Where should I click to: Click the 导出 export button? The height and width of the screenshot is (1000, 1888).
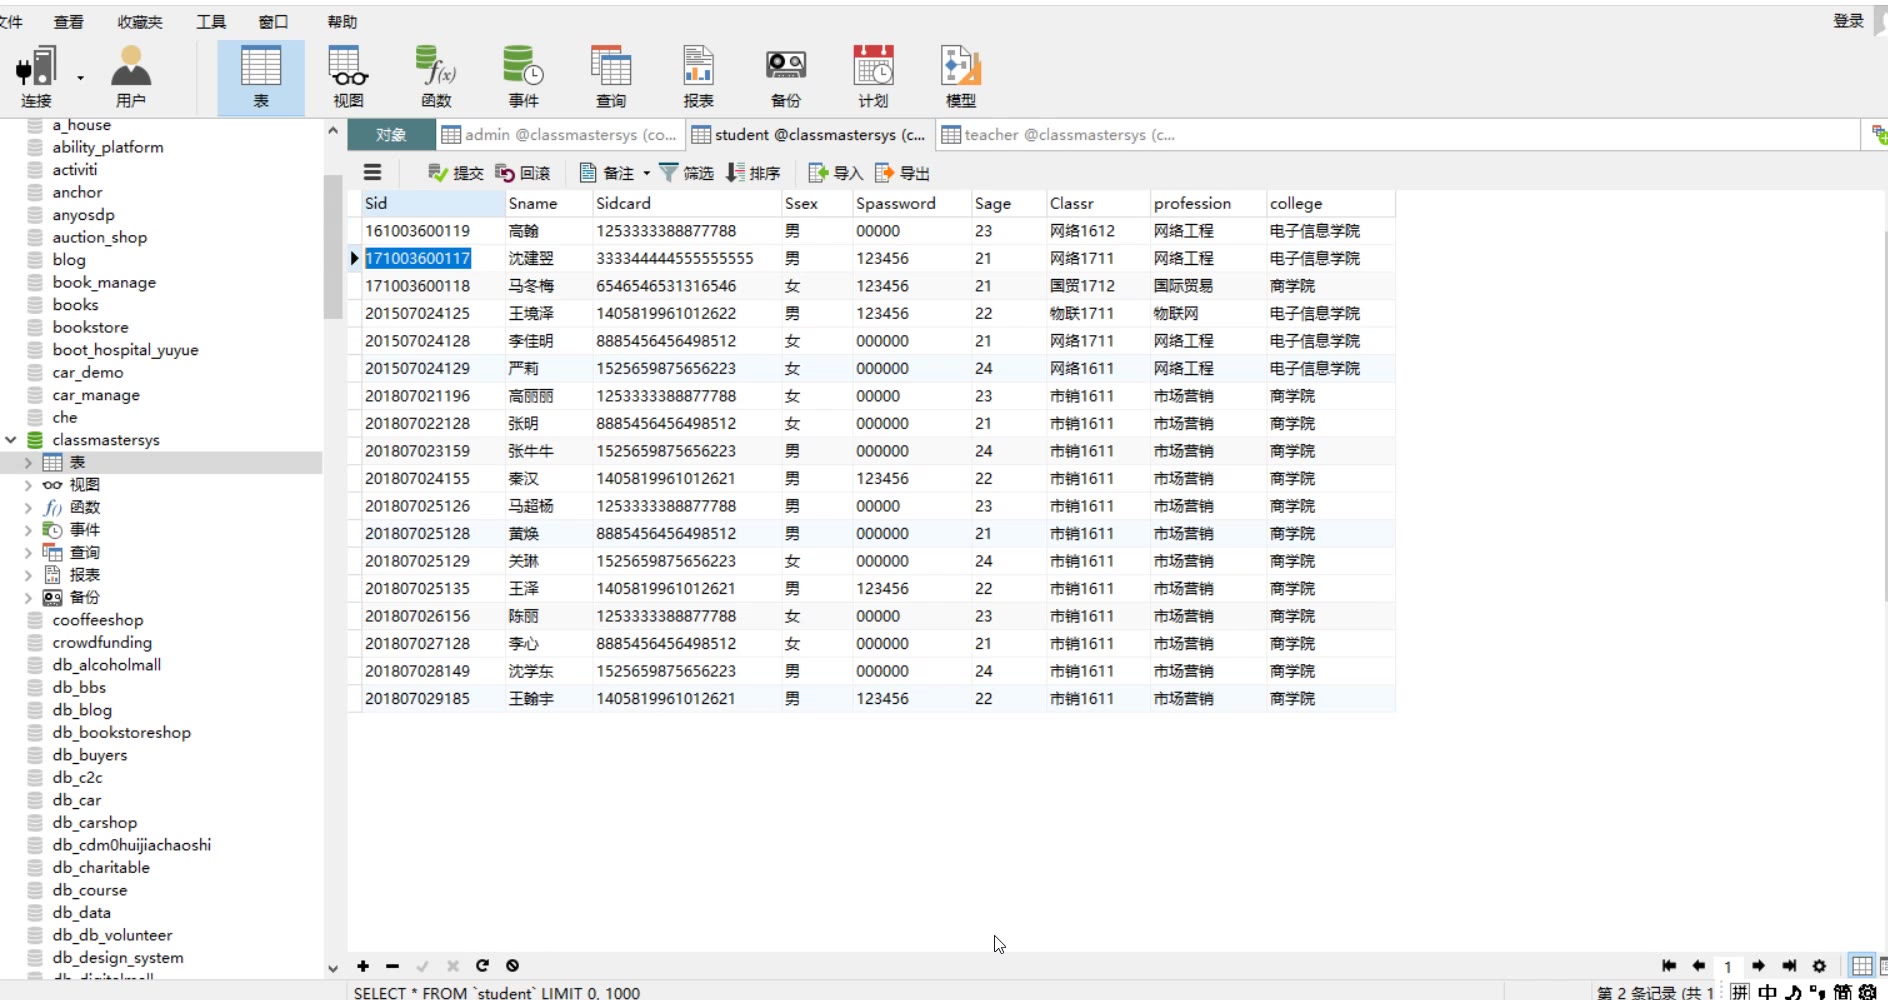[902, 174]
